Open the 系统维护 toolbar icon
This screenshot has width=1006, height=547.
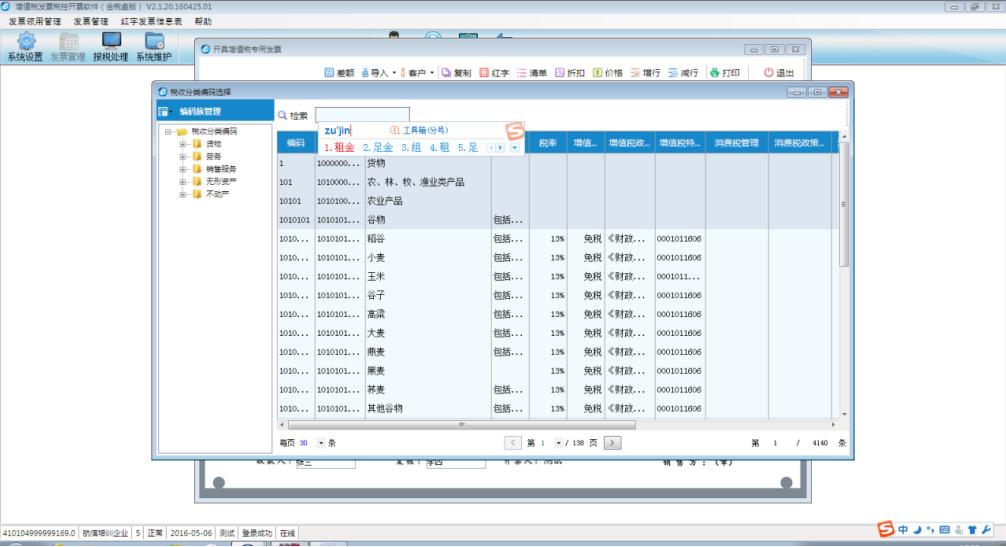[x=154, y=41]
